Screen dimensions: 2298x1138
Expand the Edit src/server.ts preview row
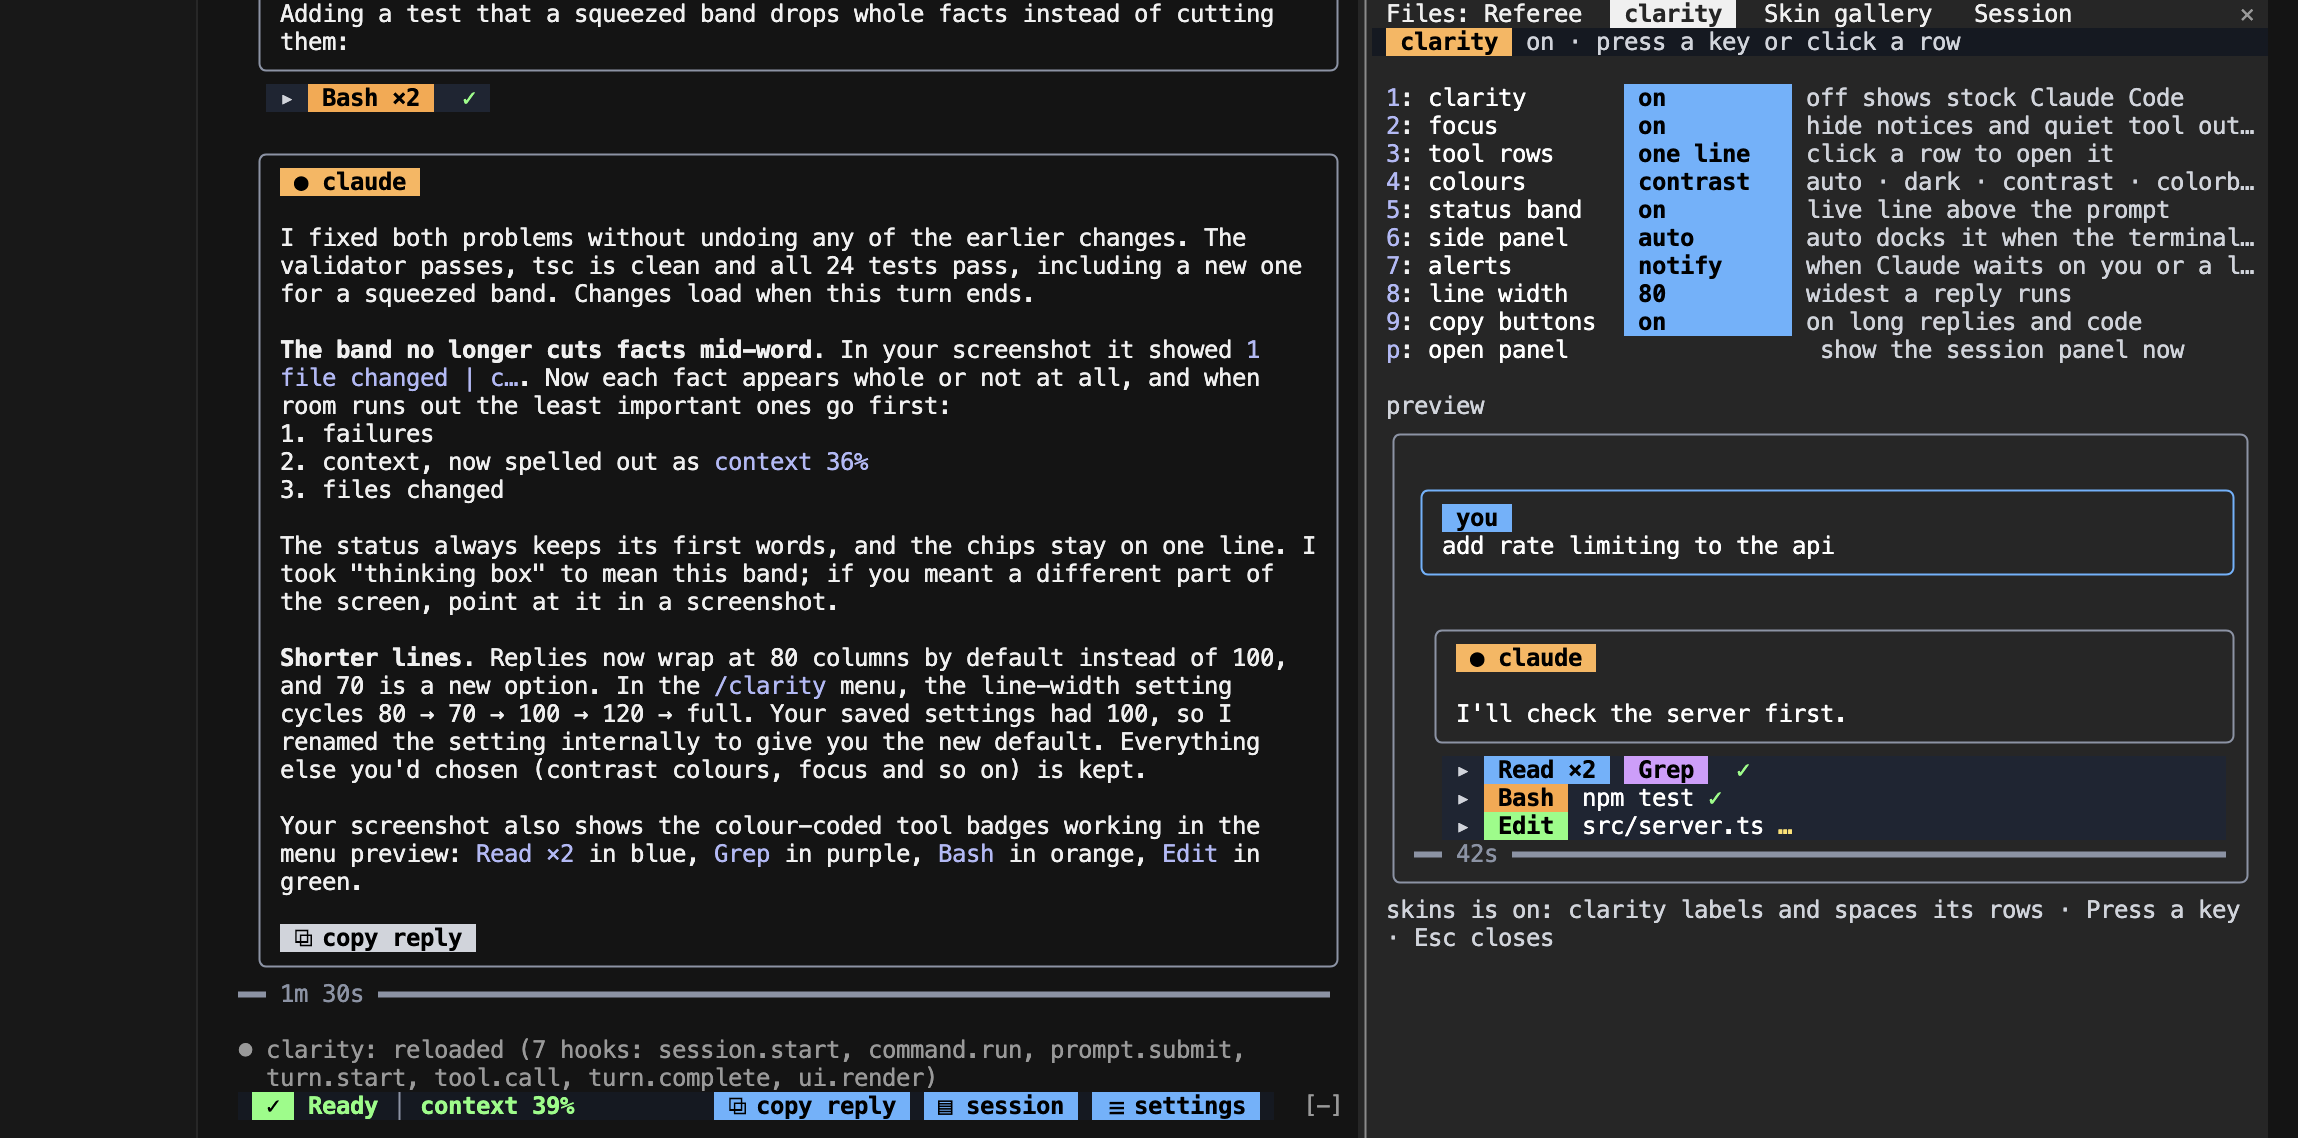point(1463,826)
